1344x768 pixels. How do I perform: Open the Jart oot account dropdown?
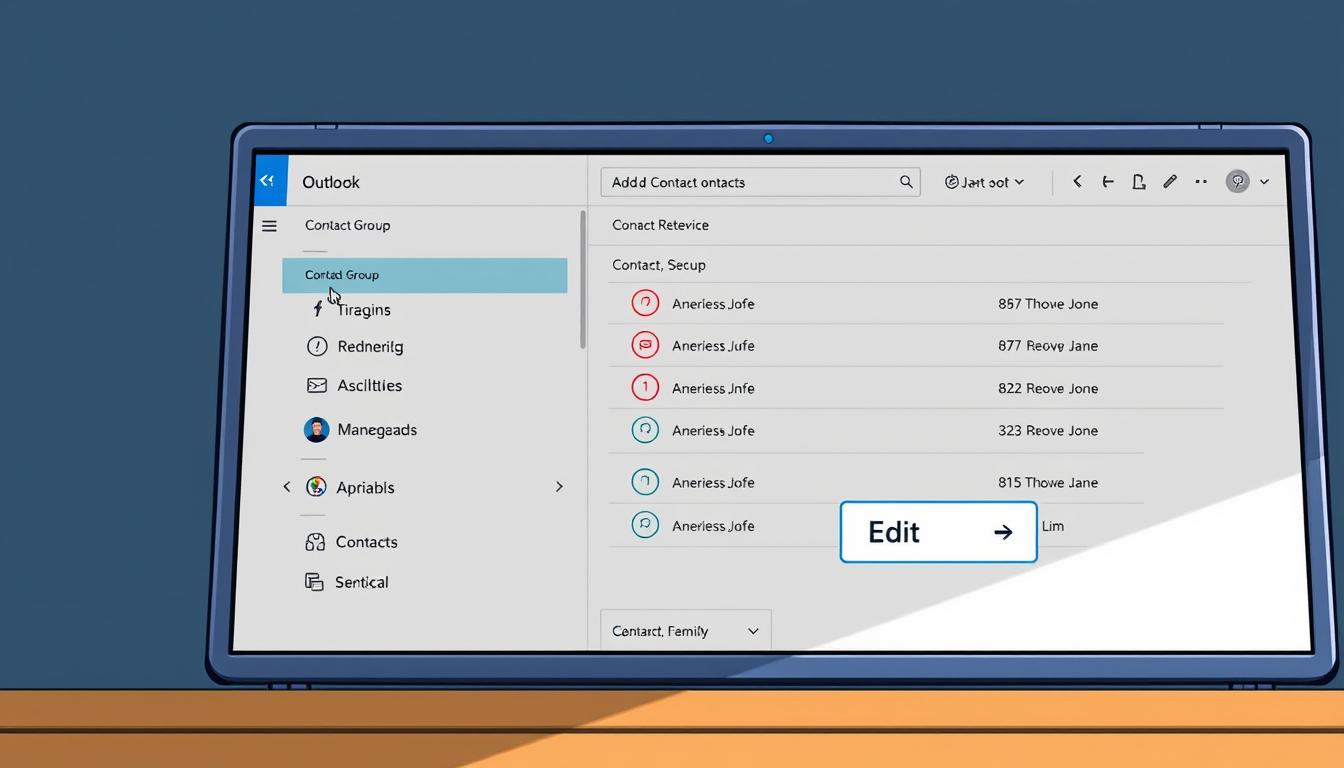tap(984, 181)
